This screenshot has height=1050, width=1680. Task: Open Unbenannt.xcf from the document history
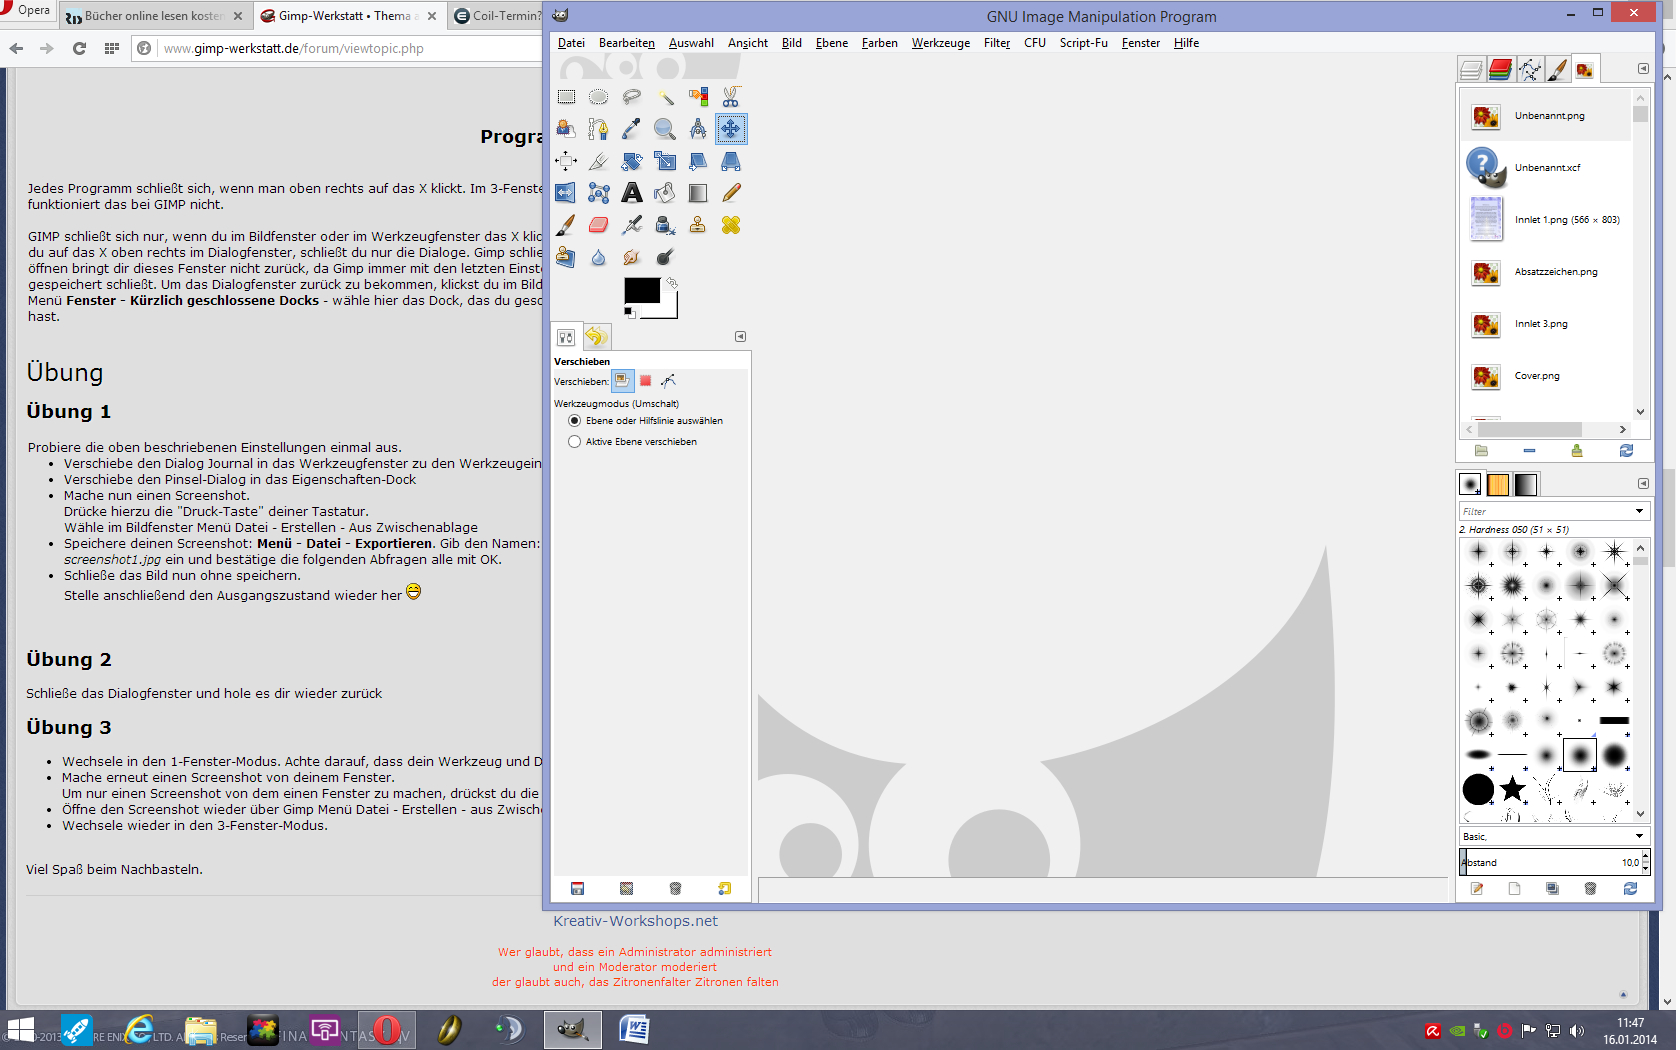(1547, 168)
